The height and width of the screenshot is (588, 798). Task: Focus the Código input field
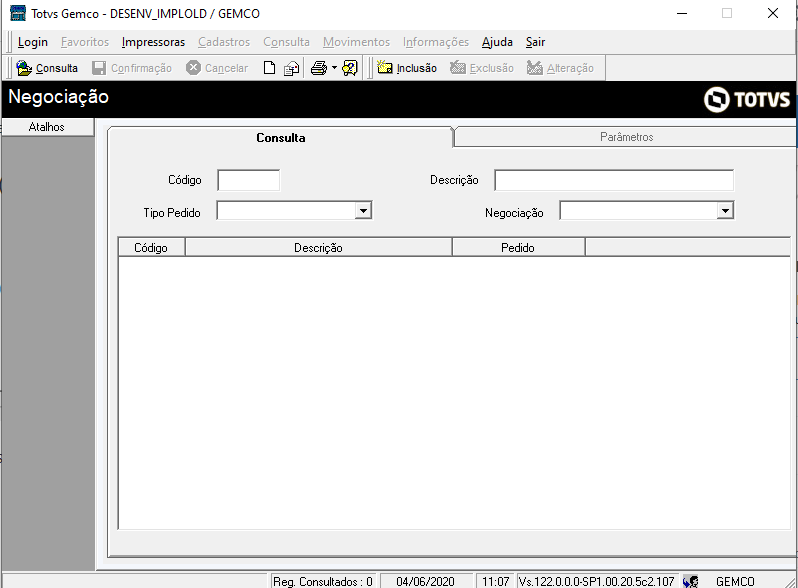click(x=248, y=180)
